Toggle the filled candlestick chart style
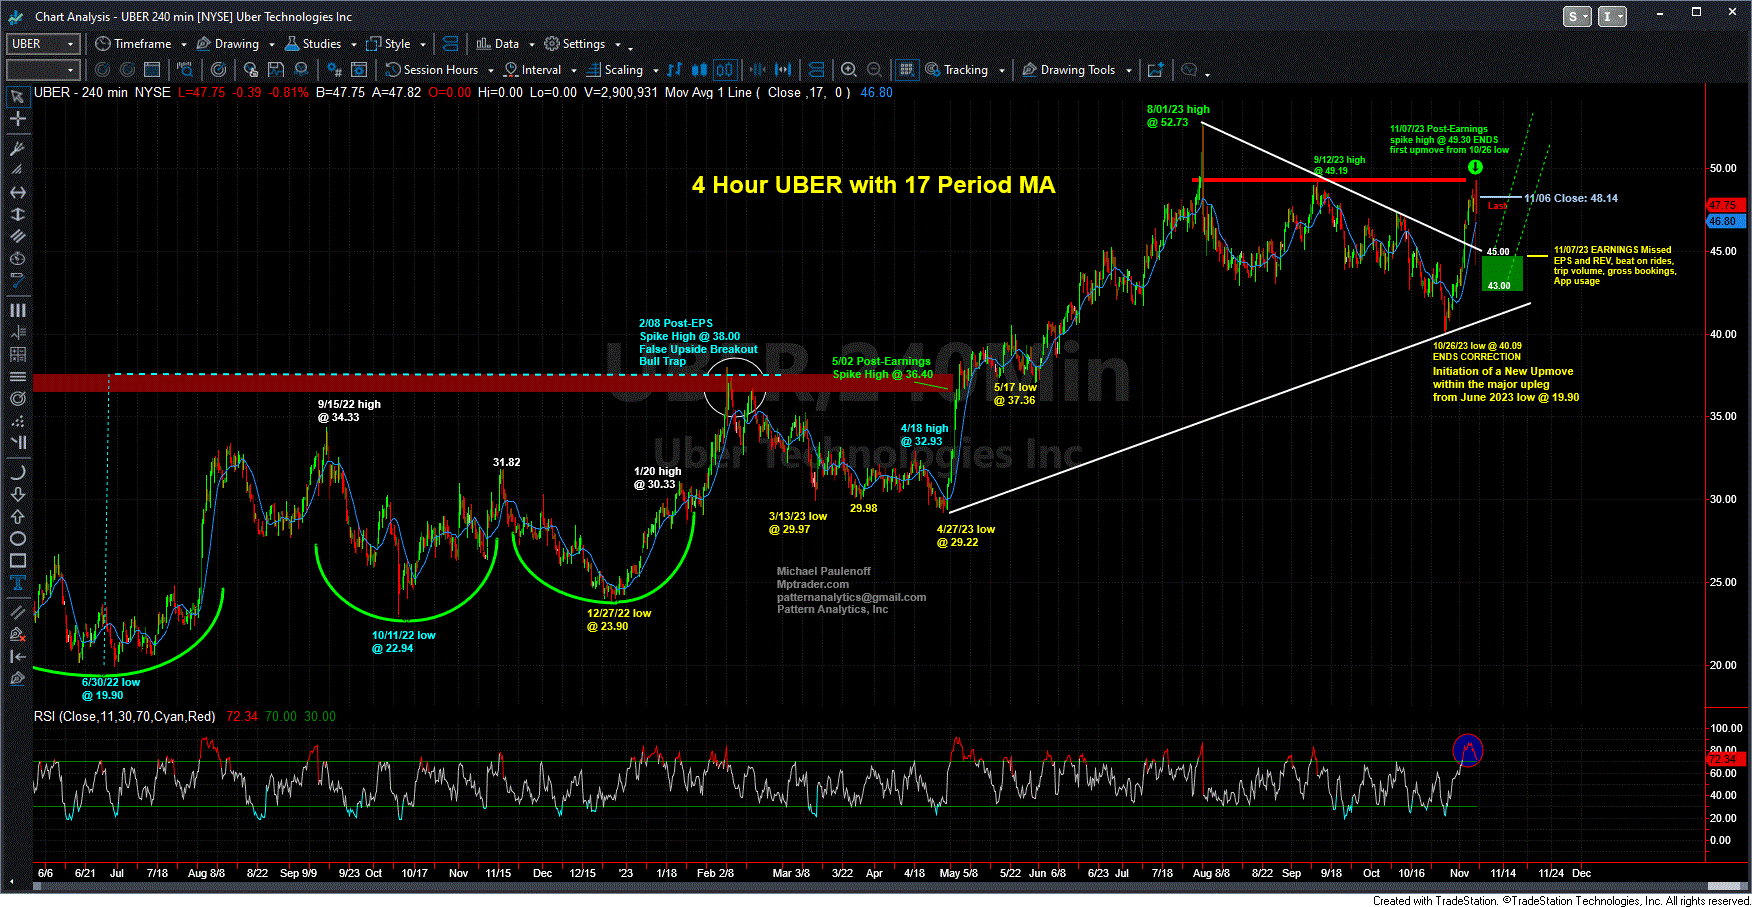The height and width of the screenshot is (907, 1752). pos(699,70)
